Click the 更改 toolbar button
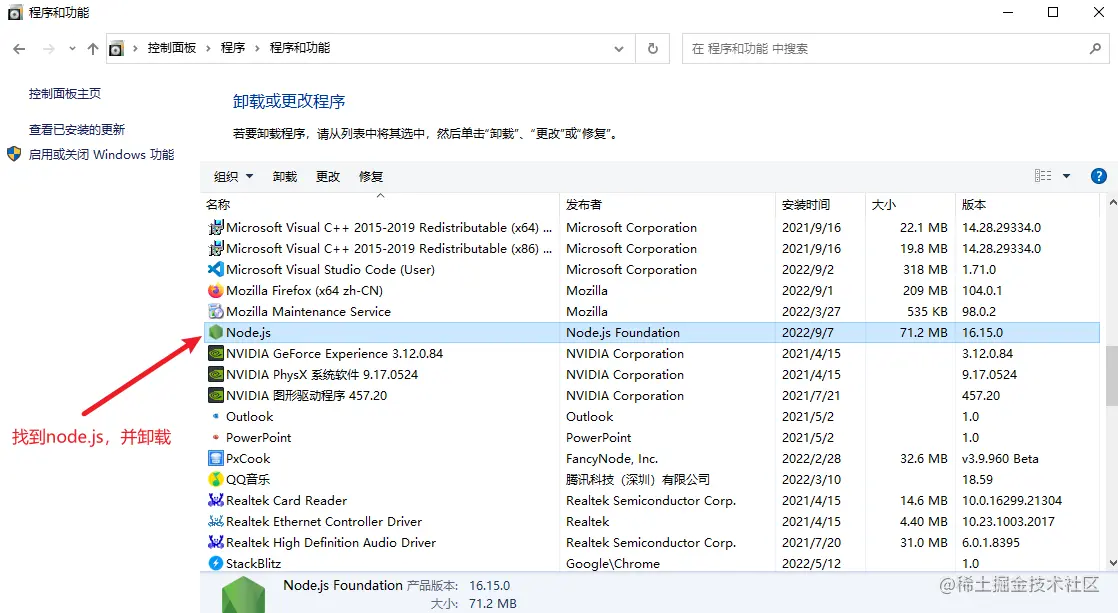 tap(328, 176)
